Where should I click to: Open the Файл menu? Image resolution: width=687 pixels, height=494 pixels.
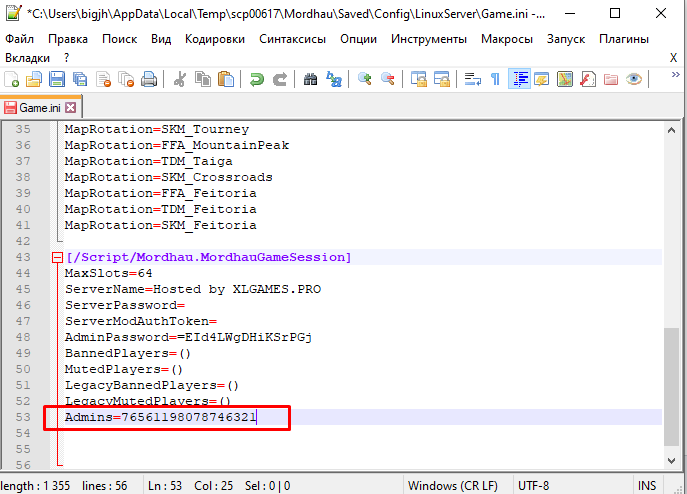[x=20, y=39]
